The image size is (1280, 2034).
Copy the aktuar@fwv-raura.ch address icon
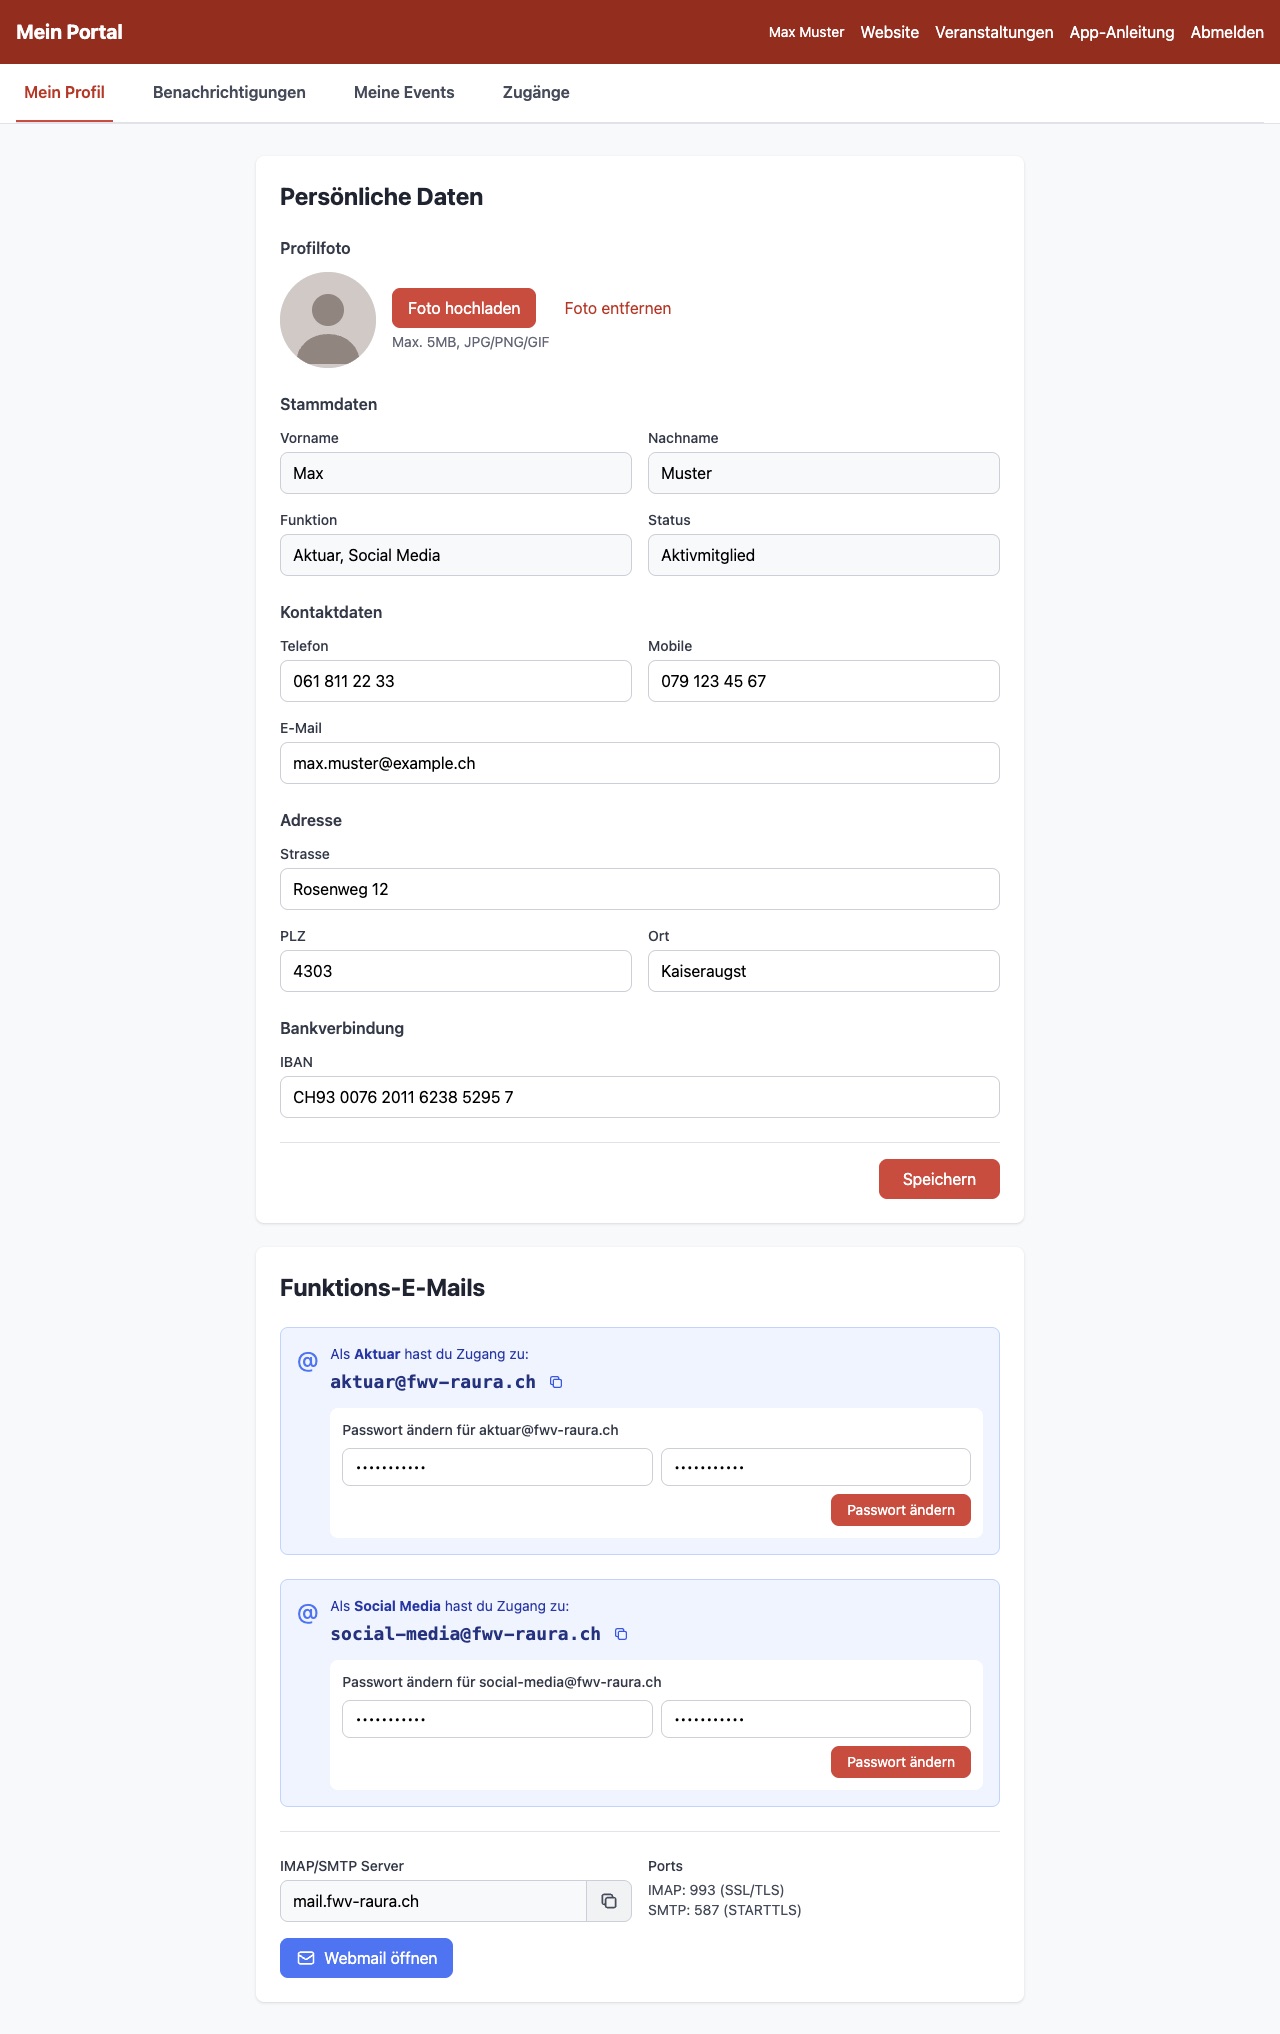(556, 1382)
